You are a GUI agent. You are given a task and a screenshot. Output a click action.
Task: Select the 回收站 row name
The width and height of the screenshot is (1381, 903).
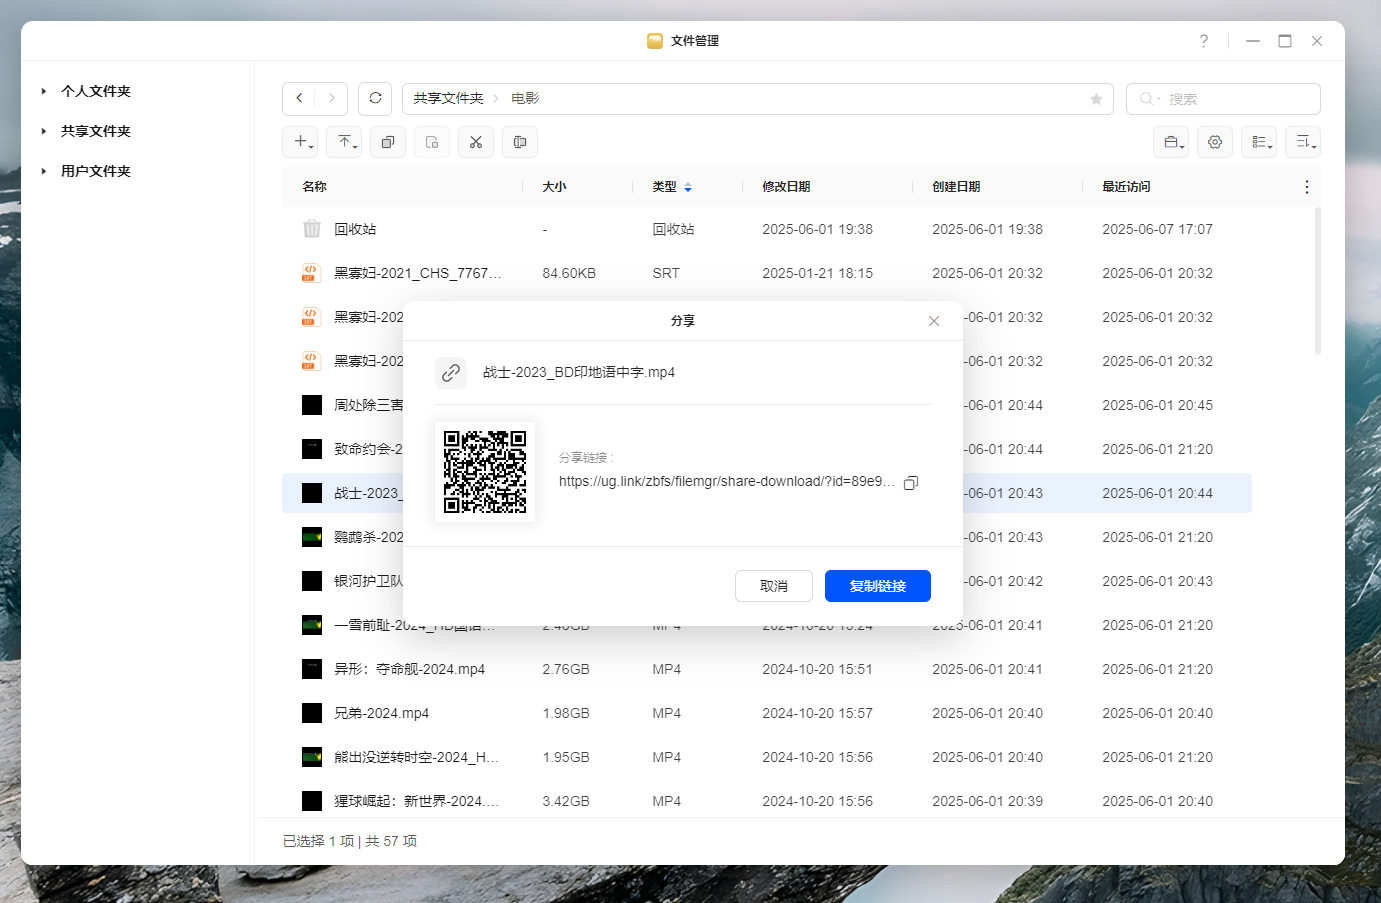point(355,229)
